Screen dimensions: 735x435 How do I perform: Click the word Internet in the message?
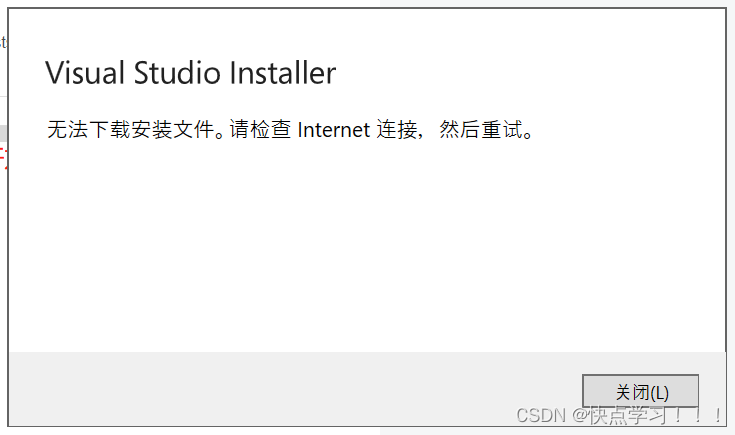pos(334,130)
